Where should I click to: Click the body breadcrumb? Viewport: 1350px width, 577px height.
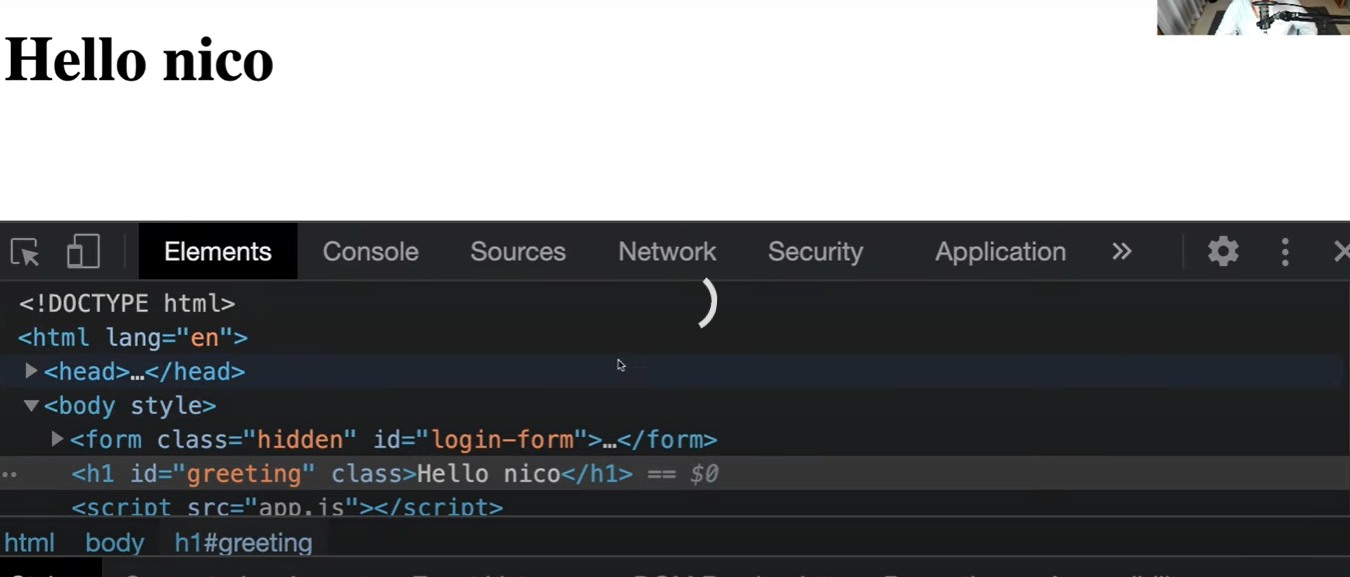point(115,542)
